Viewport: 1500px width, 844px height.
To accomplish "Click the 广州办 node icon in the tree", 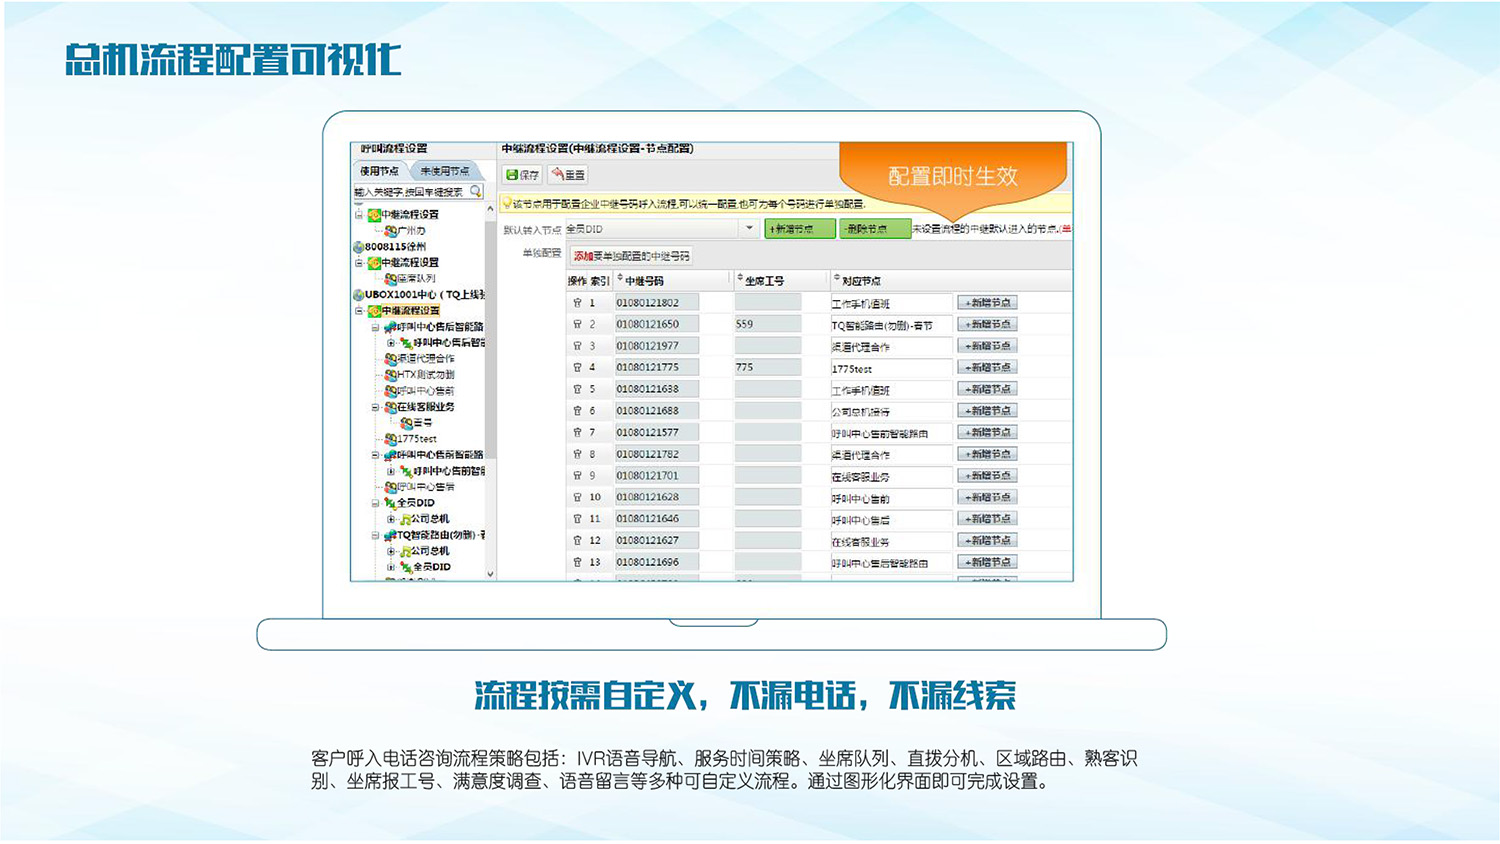I will 390,231.
